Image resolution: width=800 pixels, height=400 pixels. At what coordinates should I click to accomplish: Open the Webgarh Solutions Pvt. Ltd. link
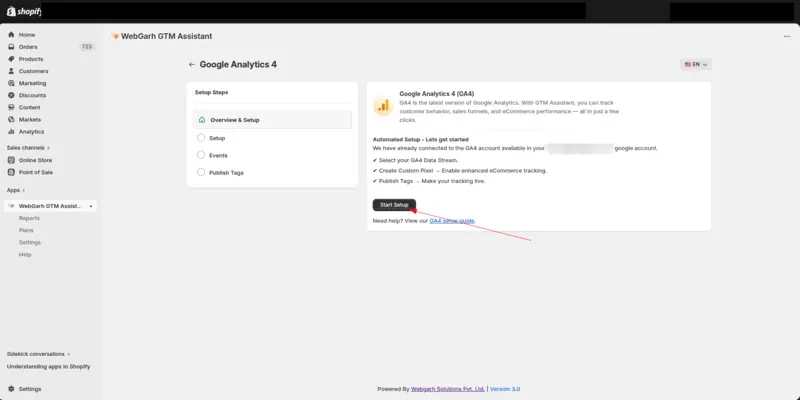coord(448,389)
